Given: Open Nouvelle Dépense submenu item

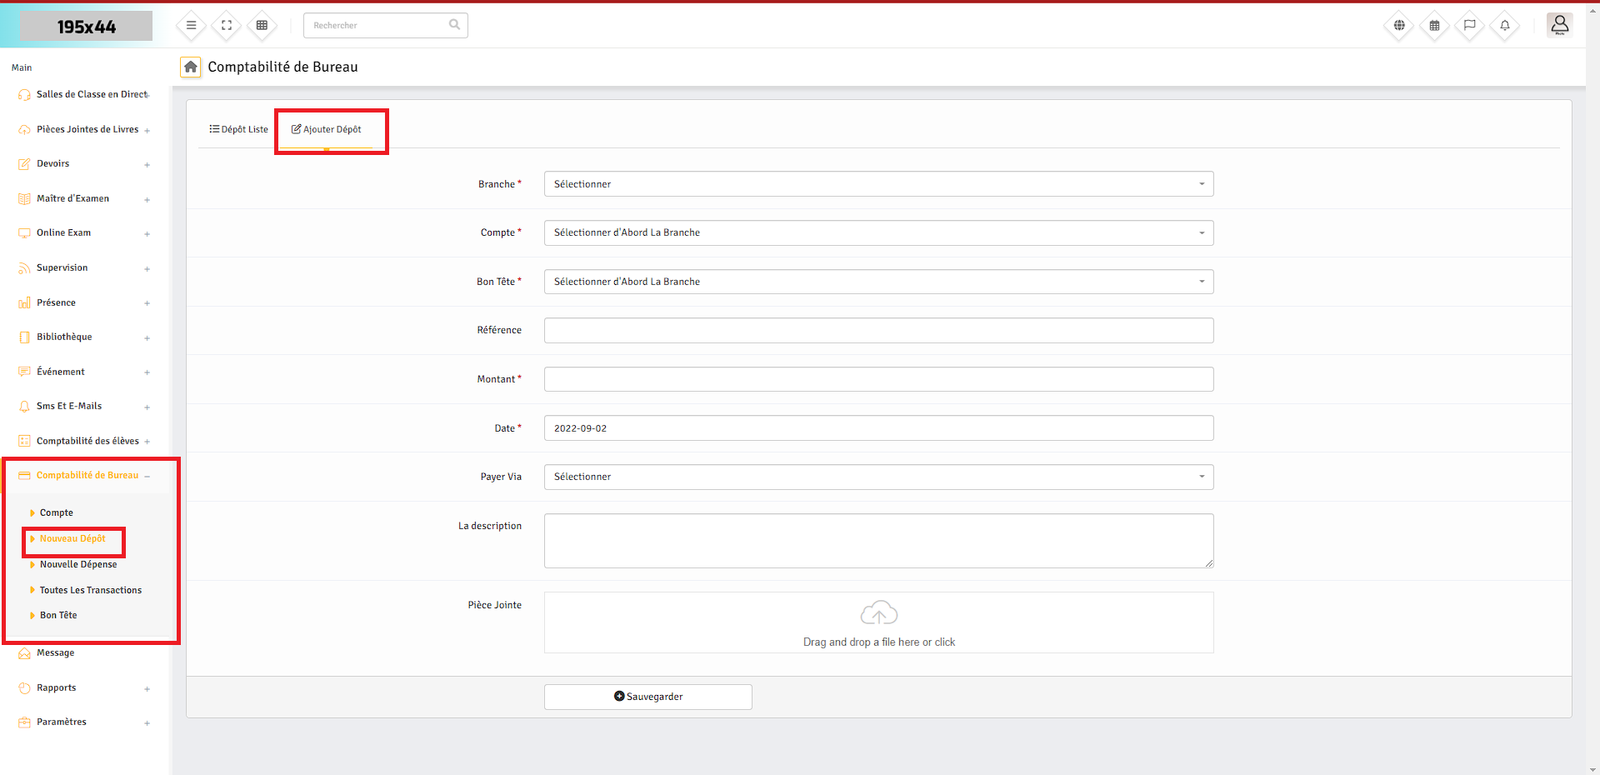Looking at the screenshot, I should point(78,564).
